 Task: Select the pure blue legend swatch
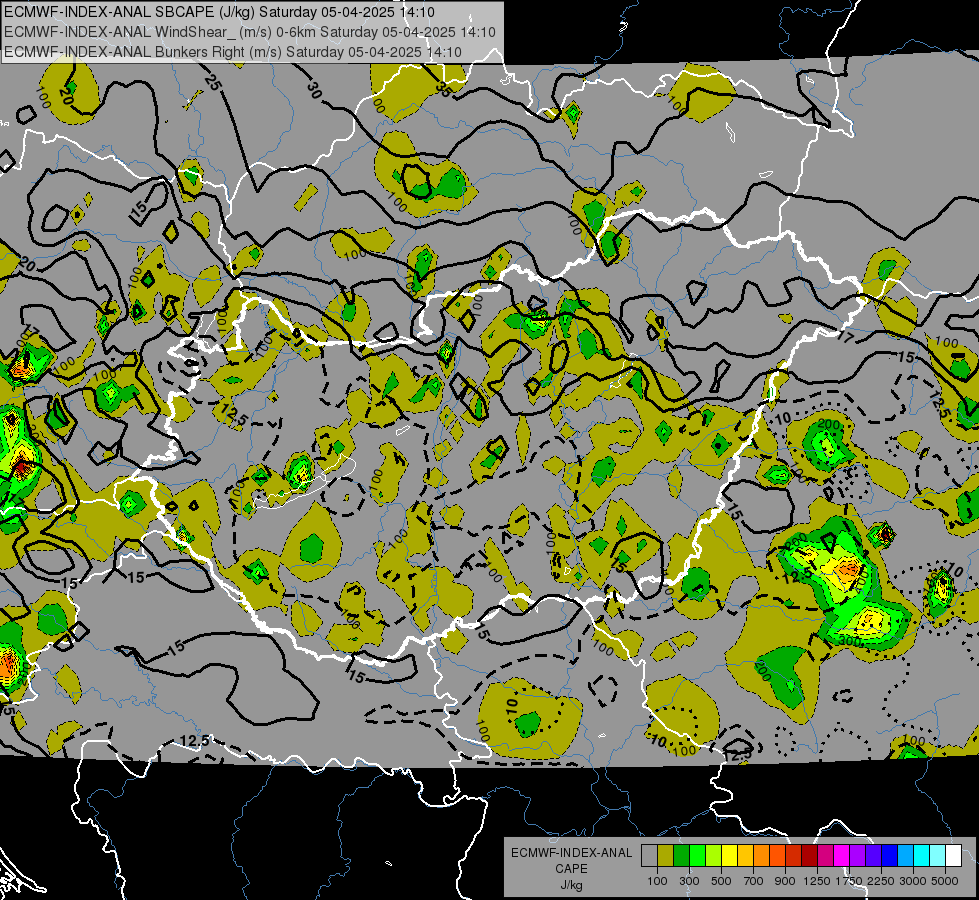890,856
